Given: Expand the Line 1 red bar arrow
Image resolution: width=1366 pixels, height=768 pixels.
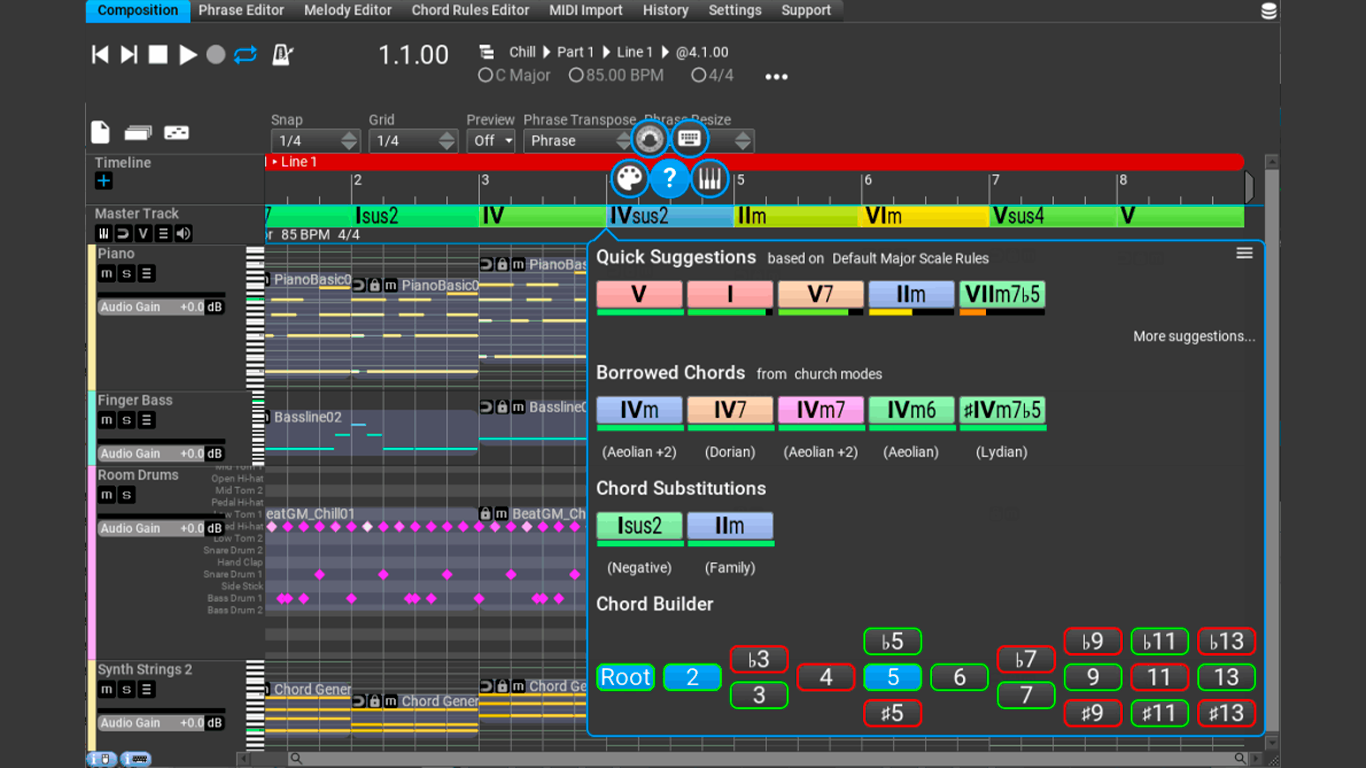Looking at the screenshot, I should [275, 162].
